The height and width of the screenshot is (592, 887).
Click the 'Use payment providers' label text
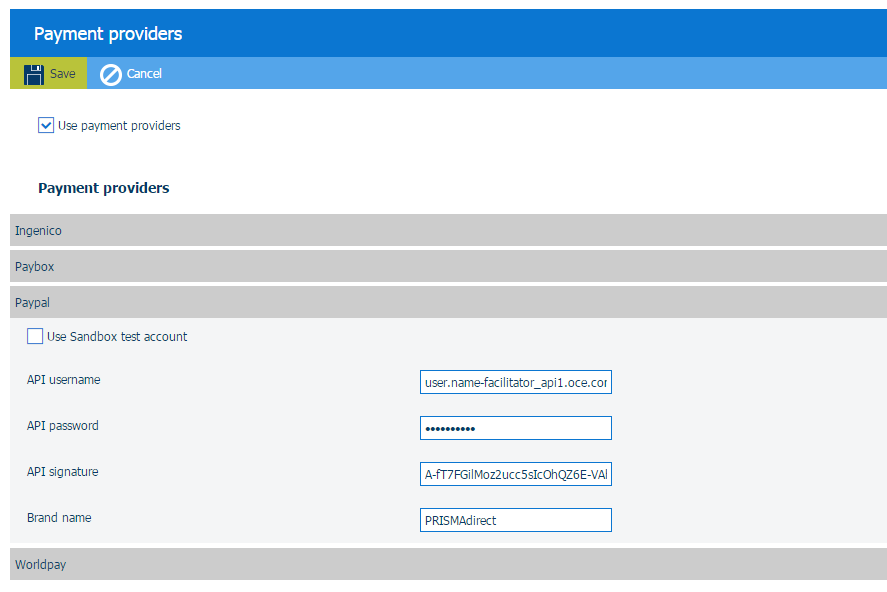[119, 126]
